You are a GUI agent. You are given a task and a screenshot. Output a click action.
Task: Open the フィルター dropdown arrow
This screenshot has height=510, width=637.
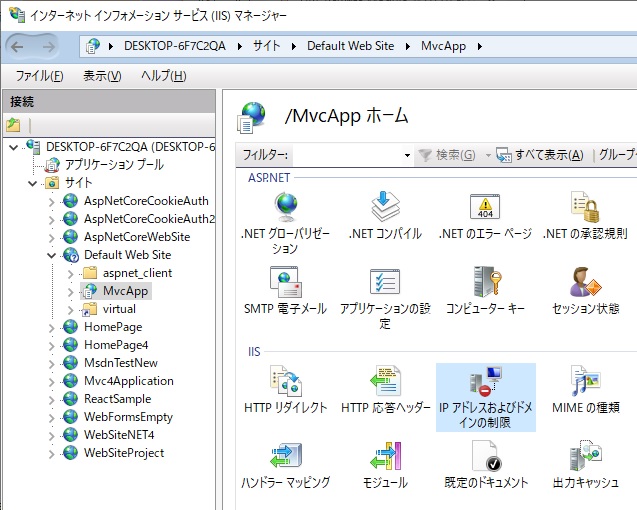[x=407, y=155]
